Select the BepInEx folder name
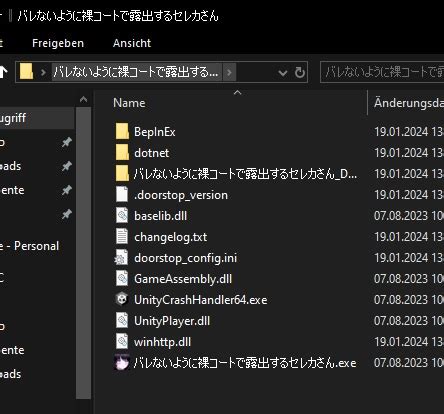Viewport: 444px width, 414px height. [155, 132]
